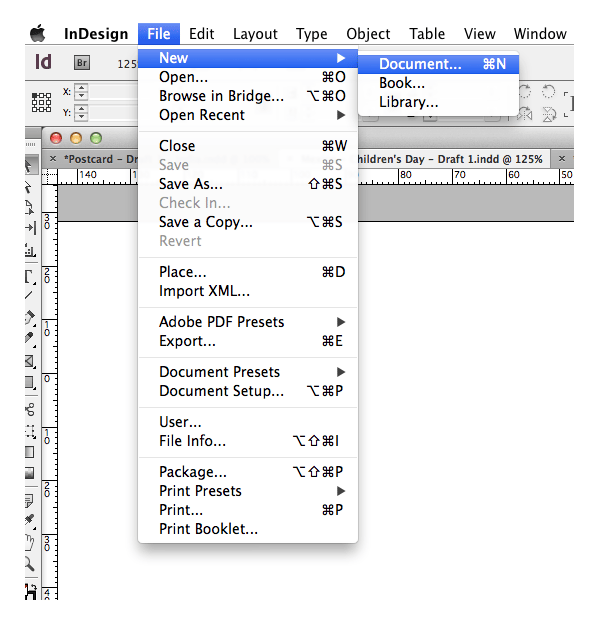Viewport: 600px width, 628px height.
Task: Click the reference point grid icon
Action: 41,103
